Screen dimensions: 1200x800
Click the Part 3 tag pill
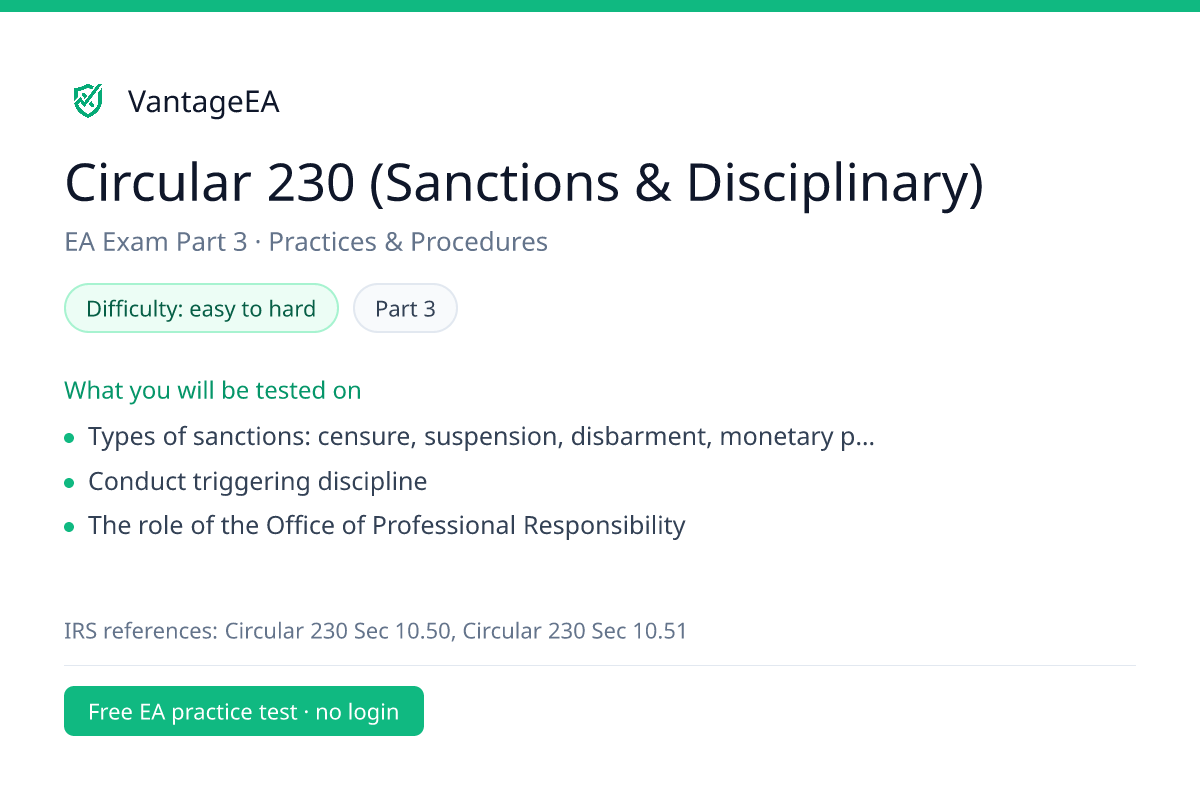tap(405, 309)
